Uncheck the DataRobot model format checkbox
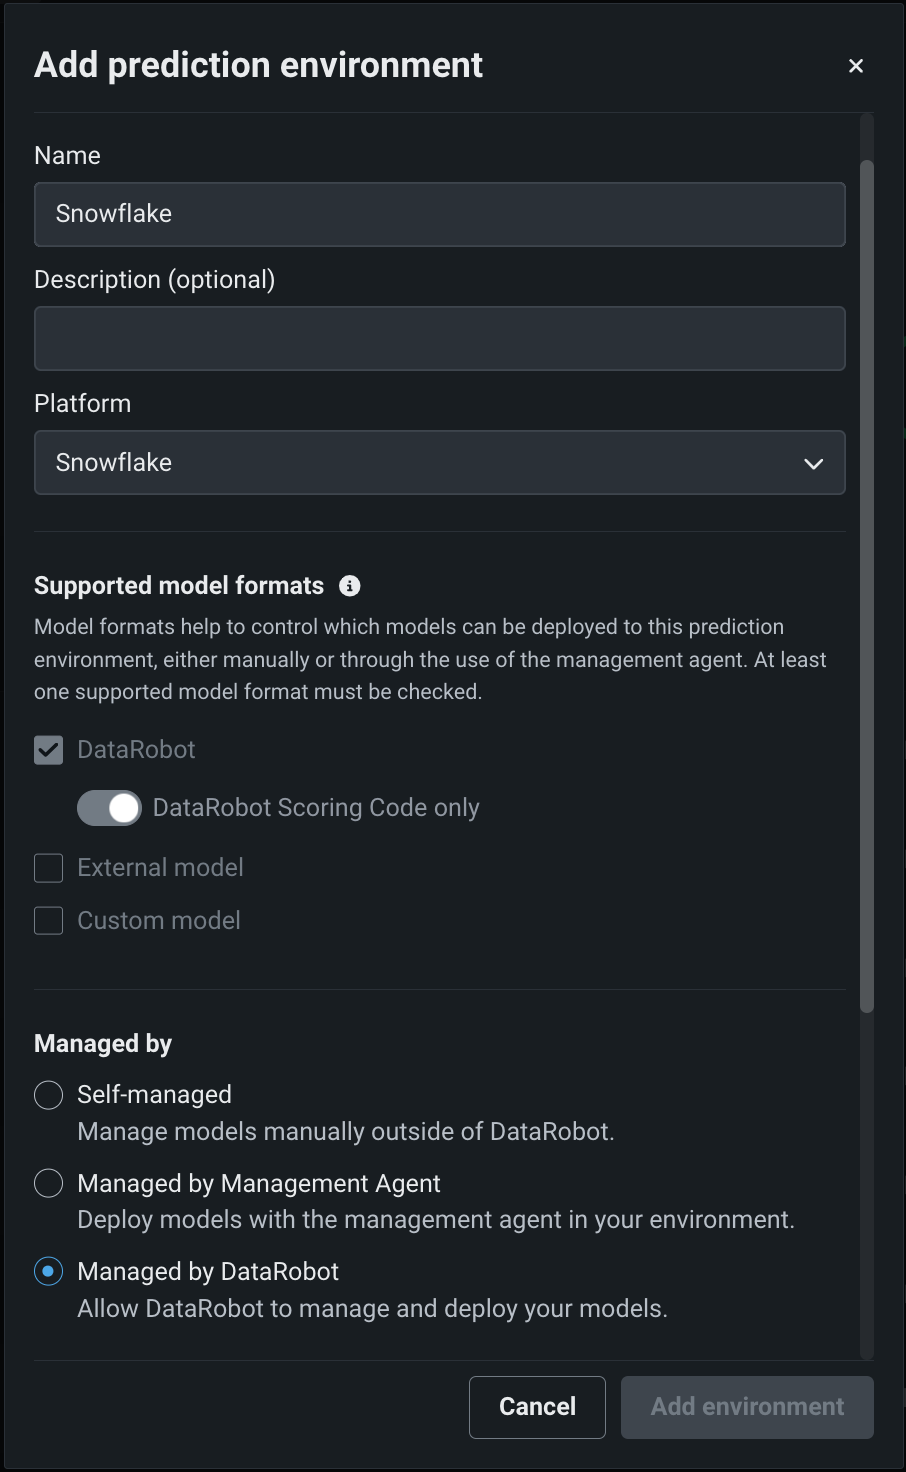This screenshot has width=906, height=1472. [49, 750]
